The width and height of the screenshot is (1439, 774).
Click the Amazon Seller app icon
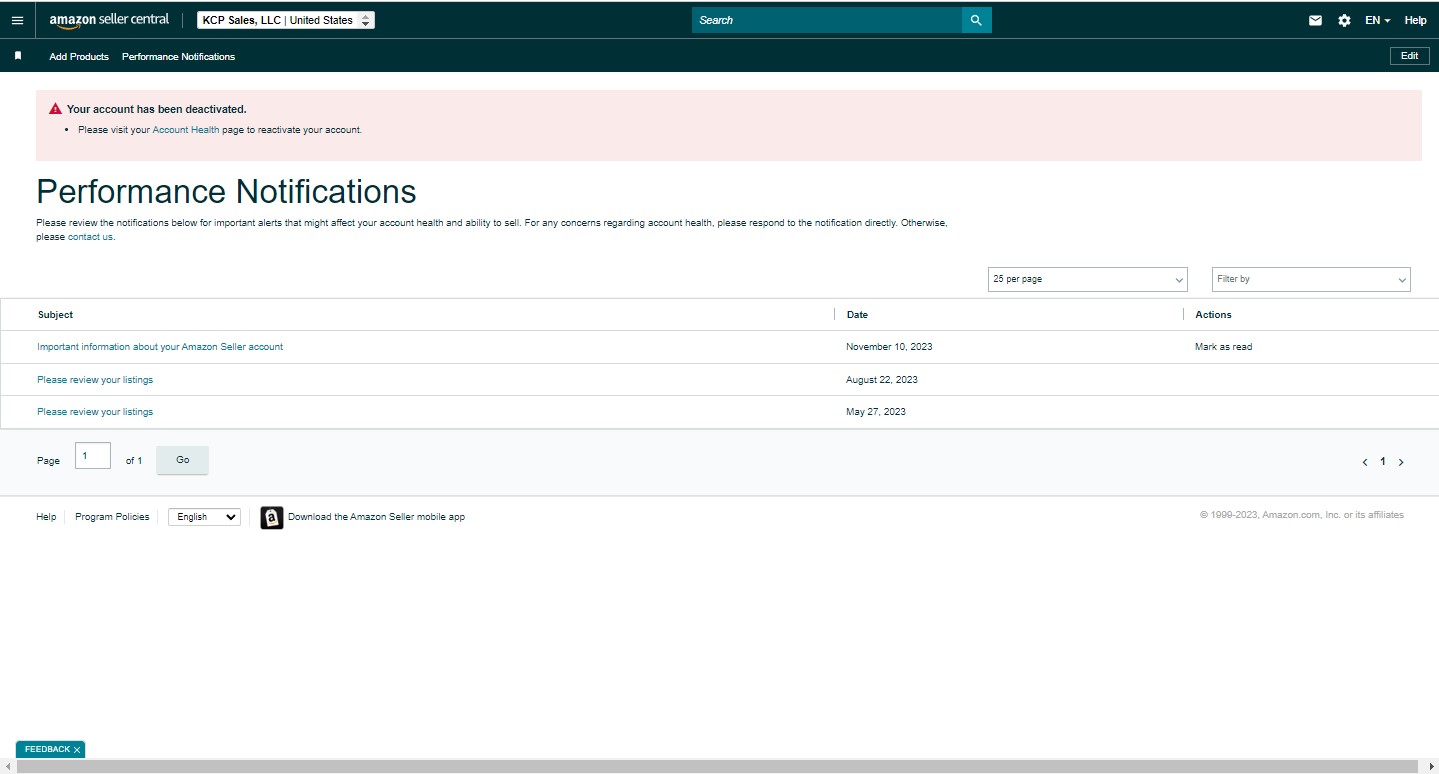272,517
